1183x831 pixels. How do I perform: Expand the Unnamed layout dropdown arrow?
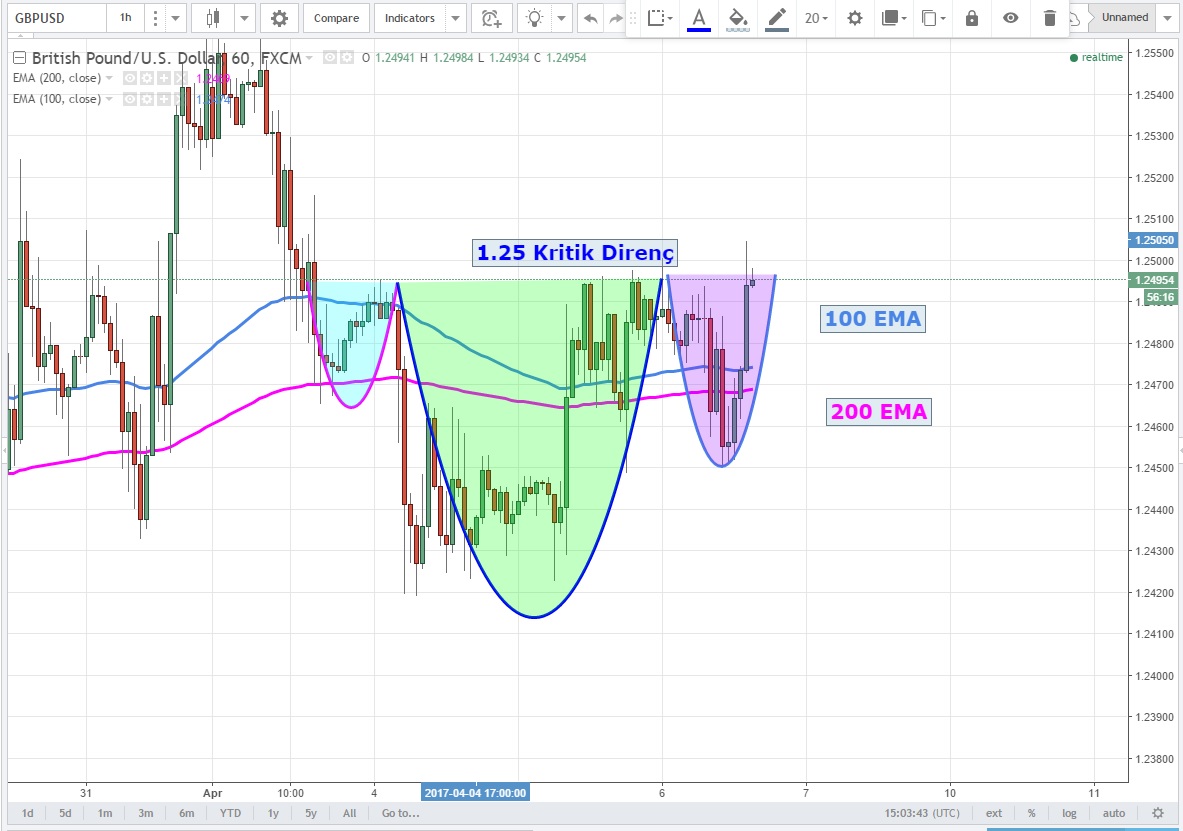1167,17
